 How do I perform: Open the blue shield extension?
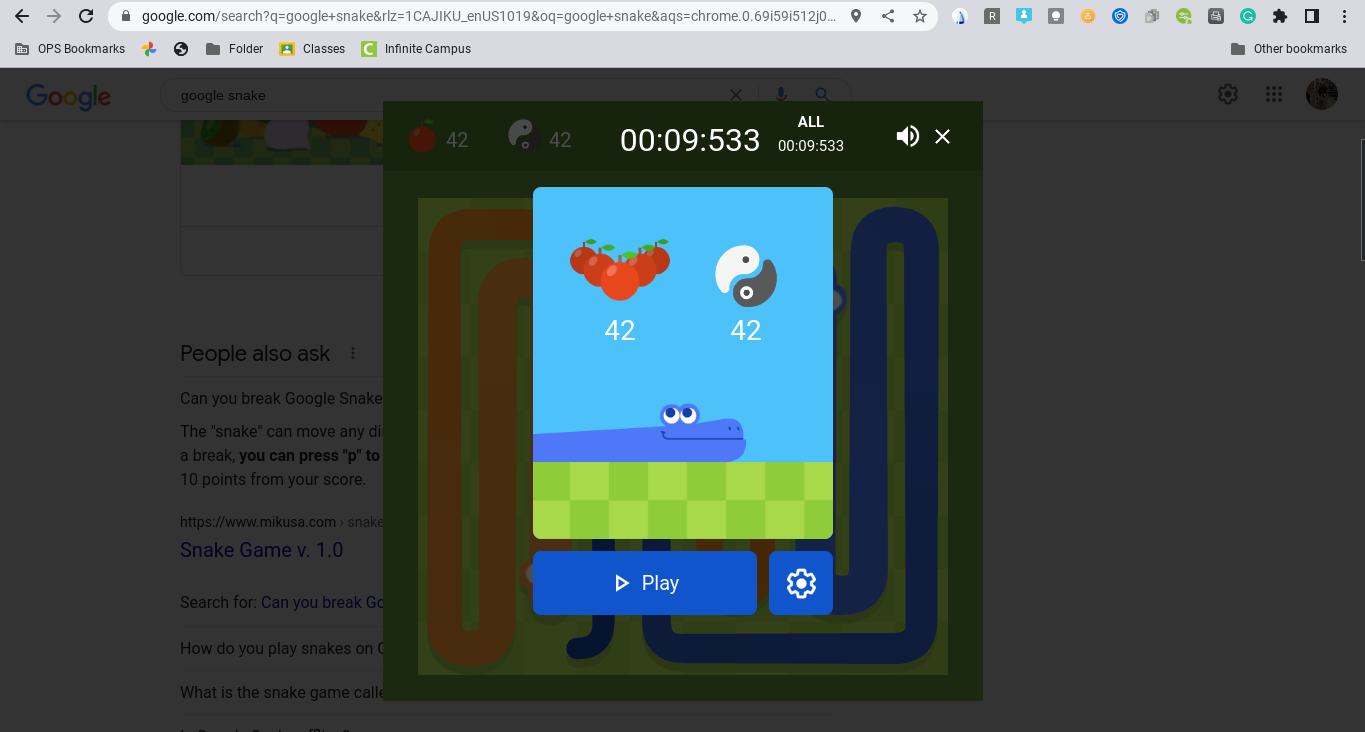pyautogui.click(x=1120, y=16)
